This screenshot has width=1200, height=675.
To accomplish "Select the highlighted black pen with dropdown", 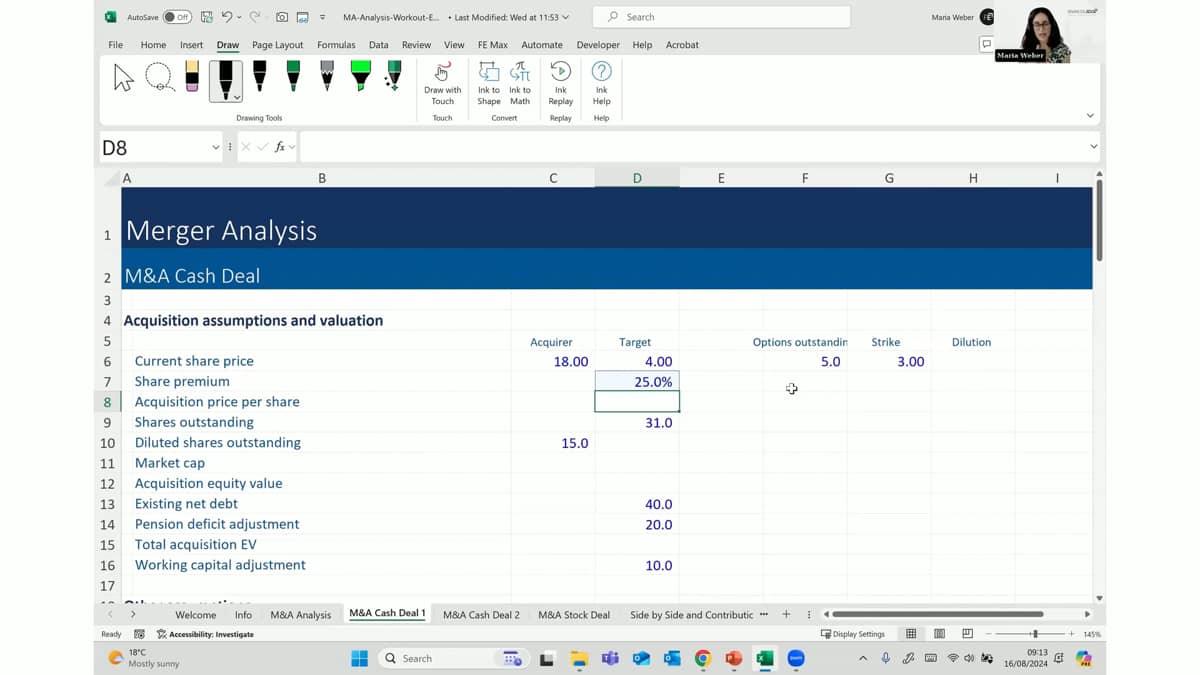I will [225, 80].
